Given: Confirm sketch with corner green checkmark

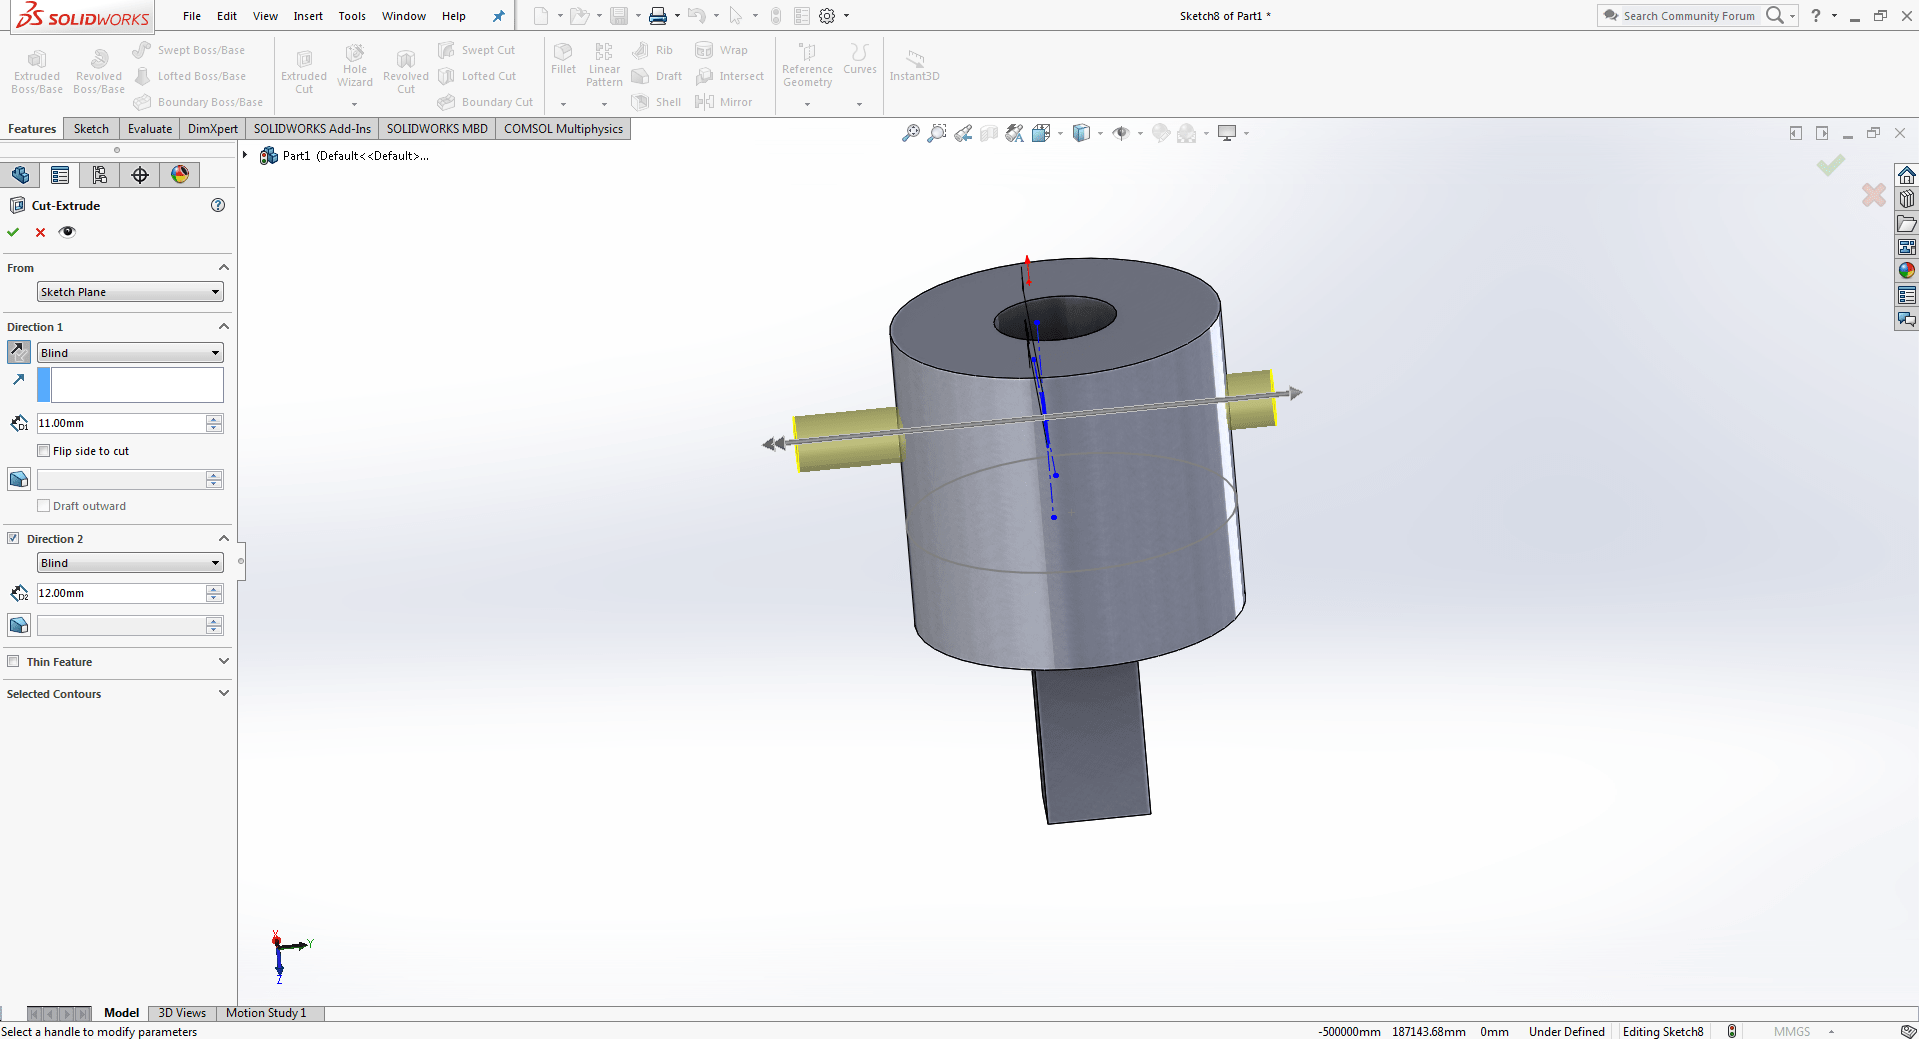Looking at the screenshot, I should (1831, 165).
